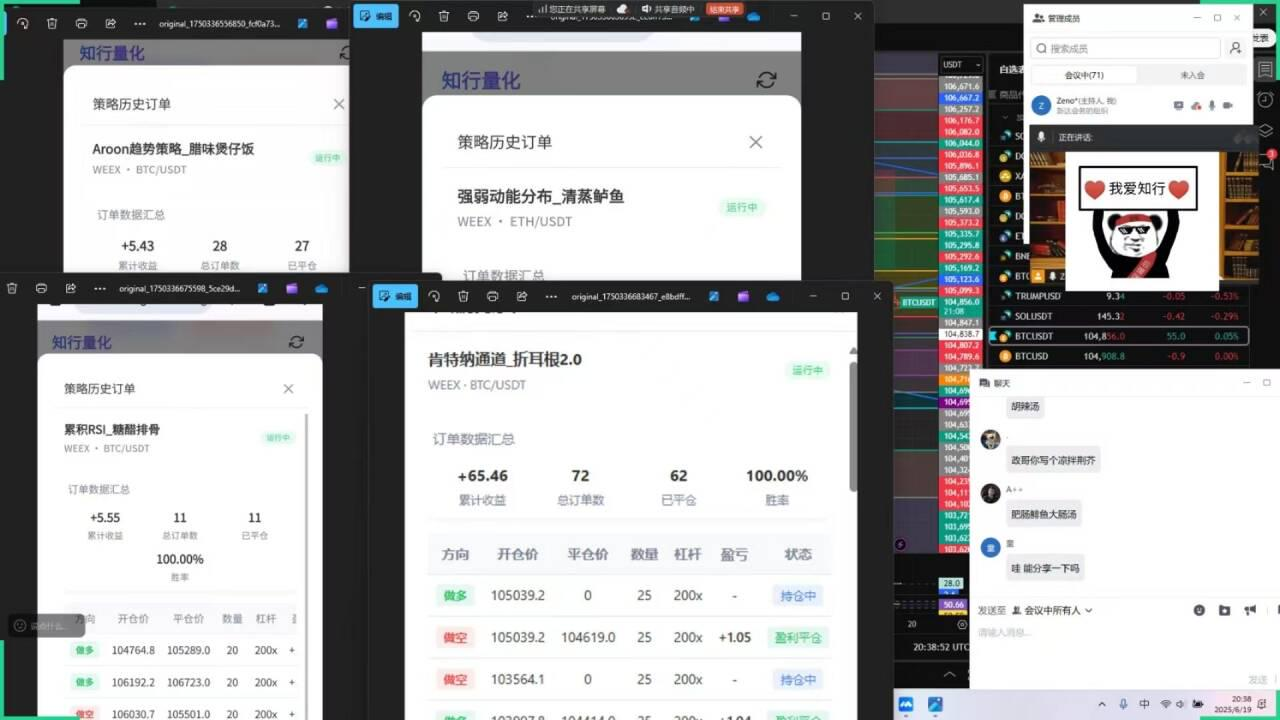Switch to the 未入会 tab

1192,75
